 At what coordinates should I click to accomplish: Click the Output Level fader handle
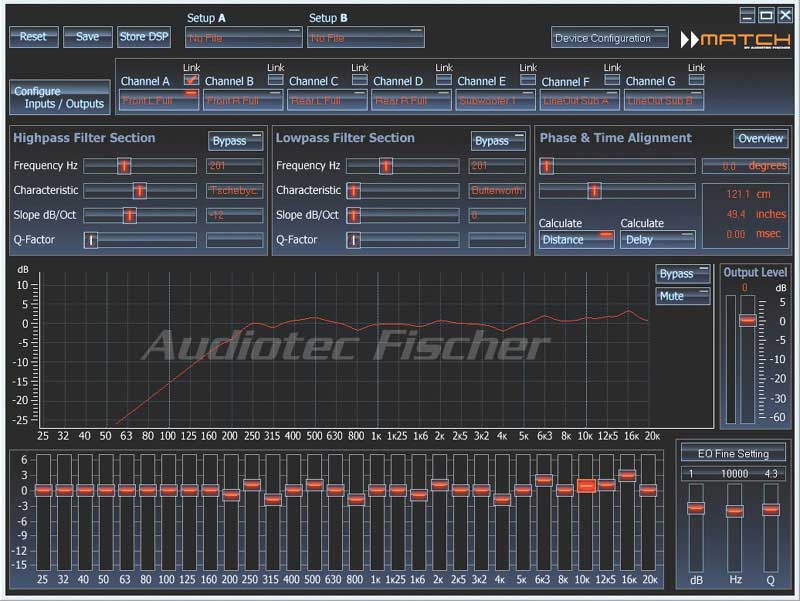(748, 320)
